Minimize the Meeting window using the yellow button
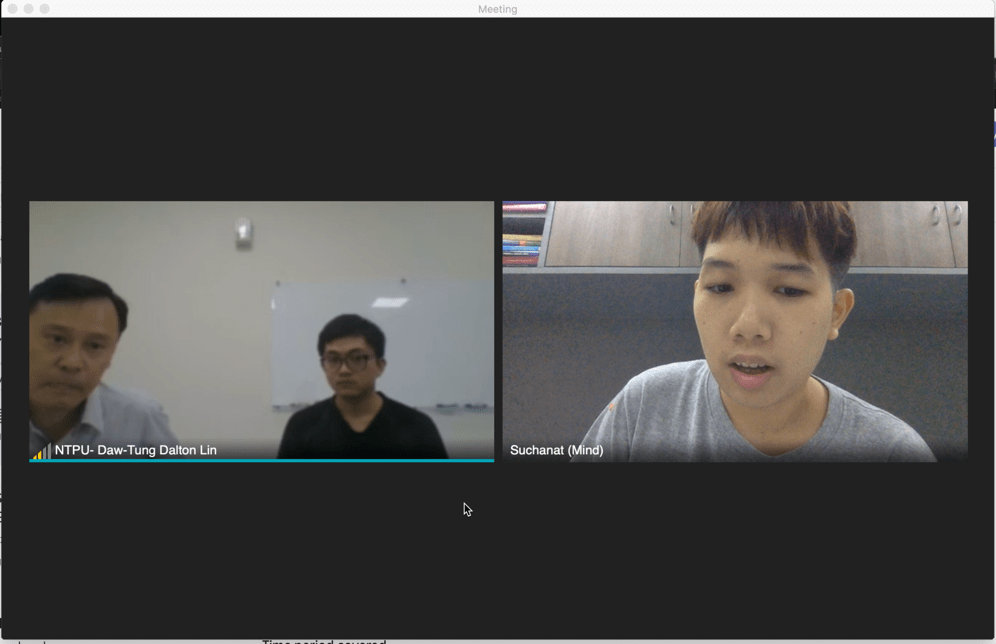This screenshot has height=644, width=996. point(29,8)
